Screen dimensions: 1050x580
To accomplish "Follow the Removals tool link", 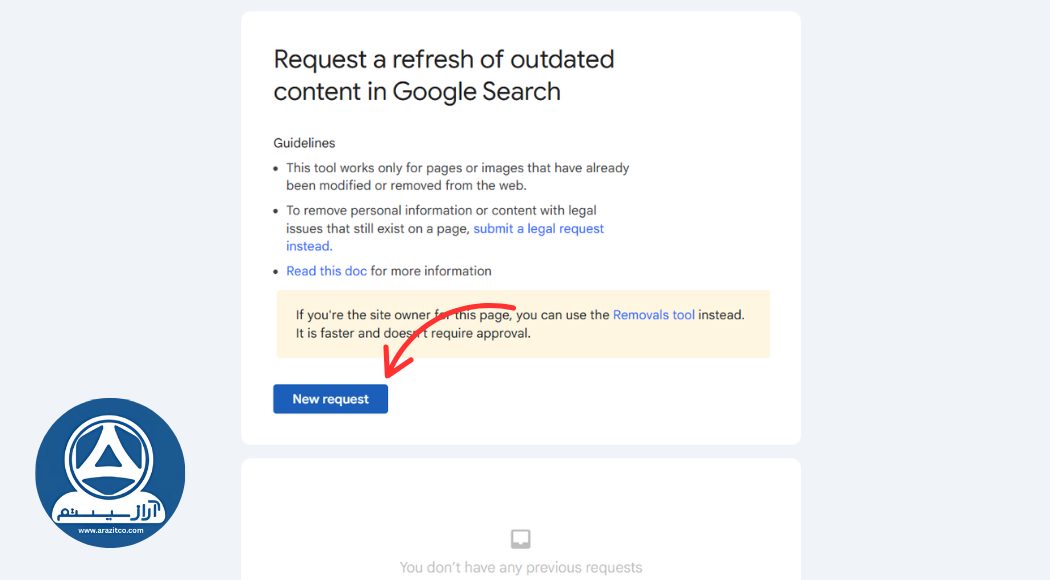I will (x=653, y=315).
